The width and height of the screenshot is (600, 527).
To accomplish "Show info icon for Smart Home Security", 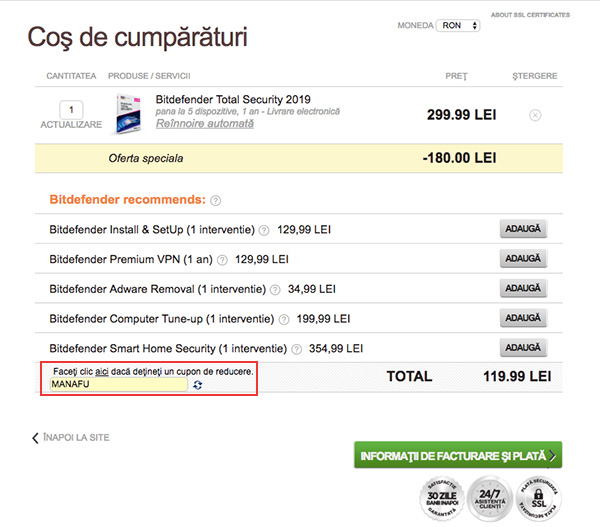I will coord(297,349).
